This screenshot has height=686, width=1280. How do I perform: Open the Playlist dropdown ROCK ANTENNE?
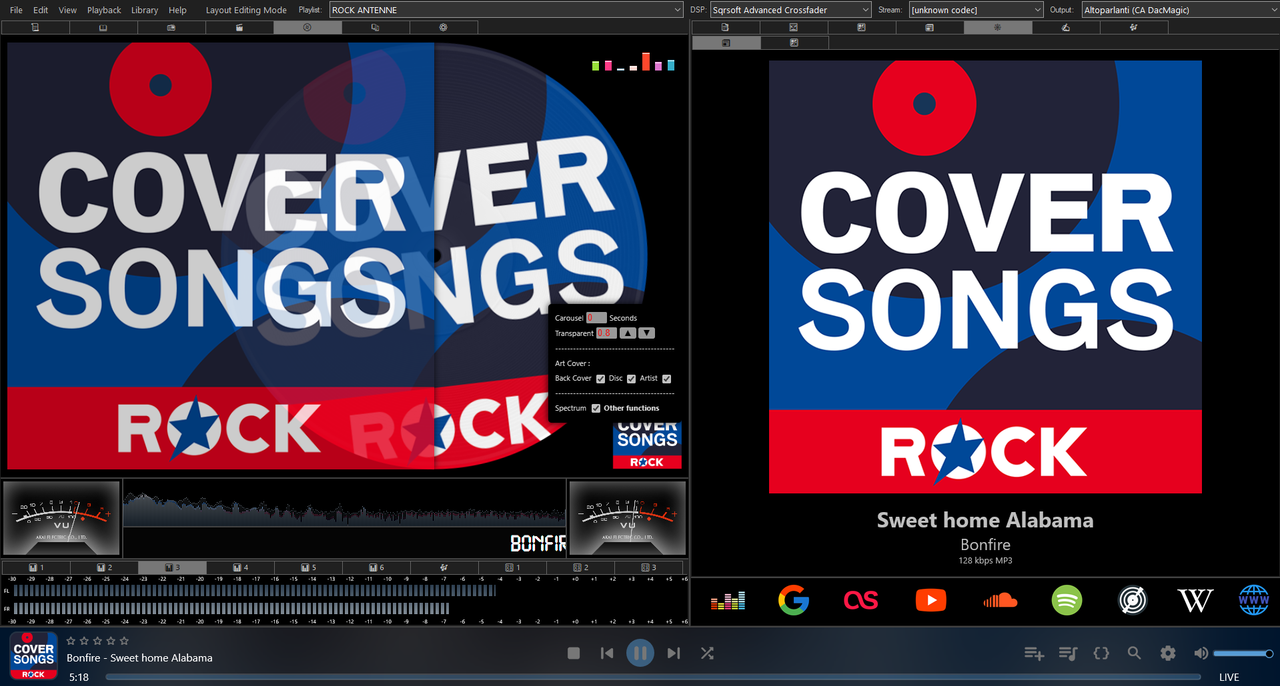[506, 10]
